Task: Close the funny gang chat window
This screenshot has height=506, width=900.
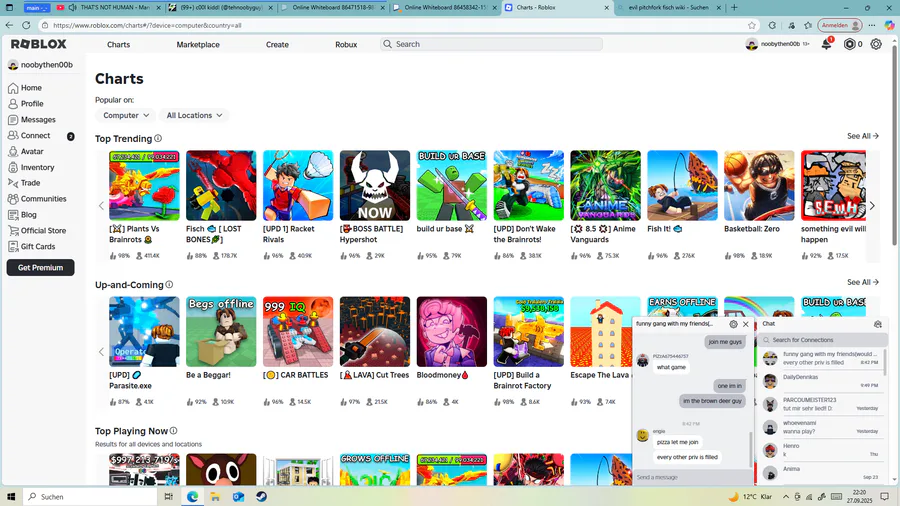Action: (x=746, y=324)
